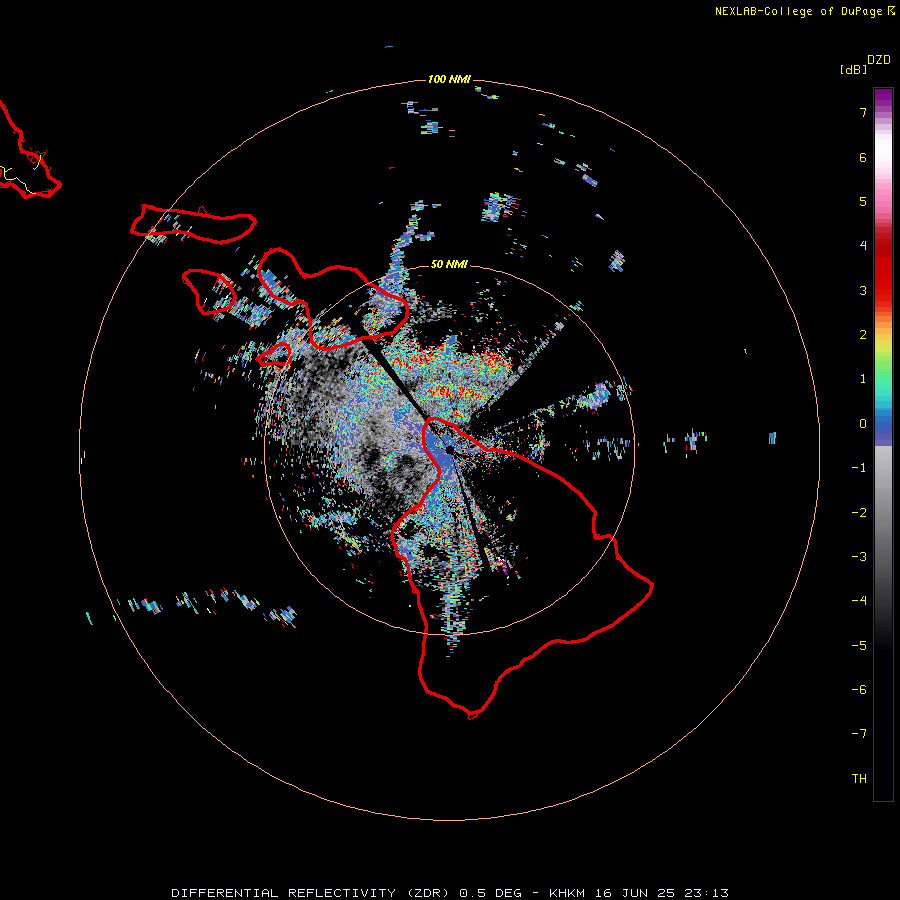Image resolution: width=900 pixels, height=900 pixels.
Task: Click the 6 value on the color scale
Action: point(863,157)
